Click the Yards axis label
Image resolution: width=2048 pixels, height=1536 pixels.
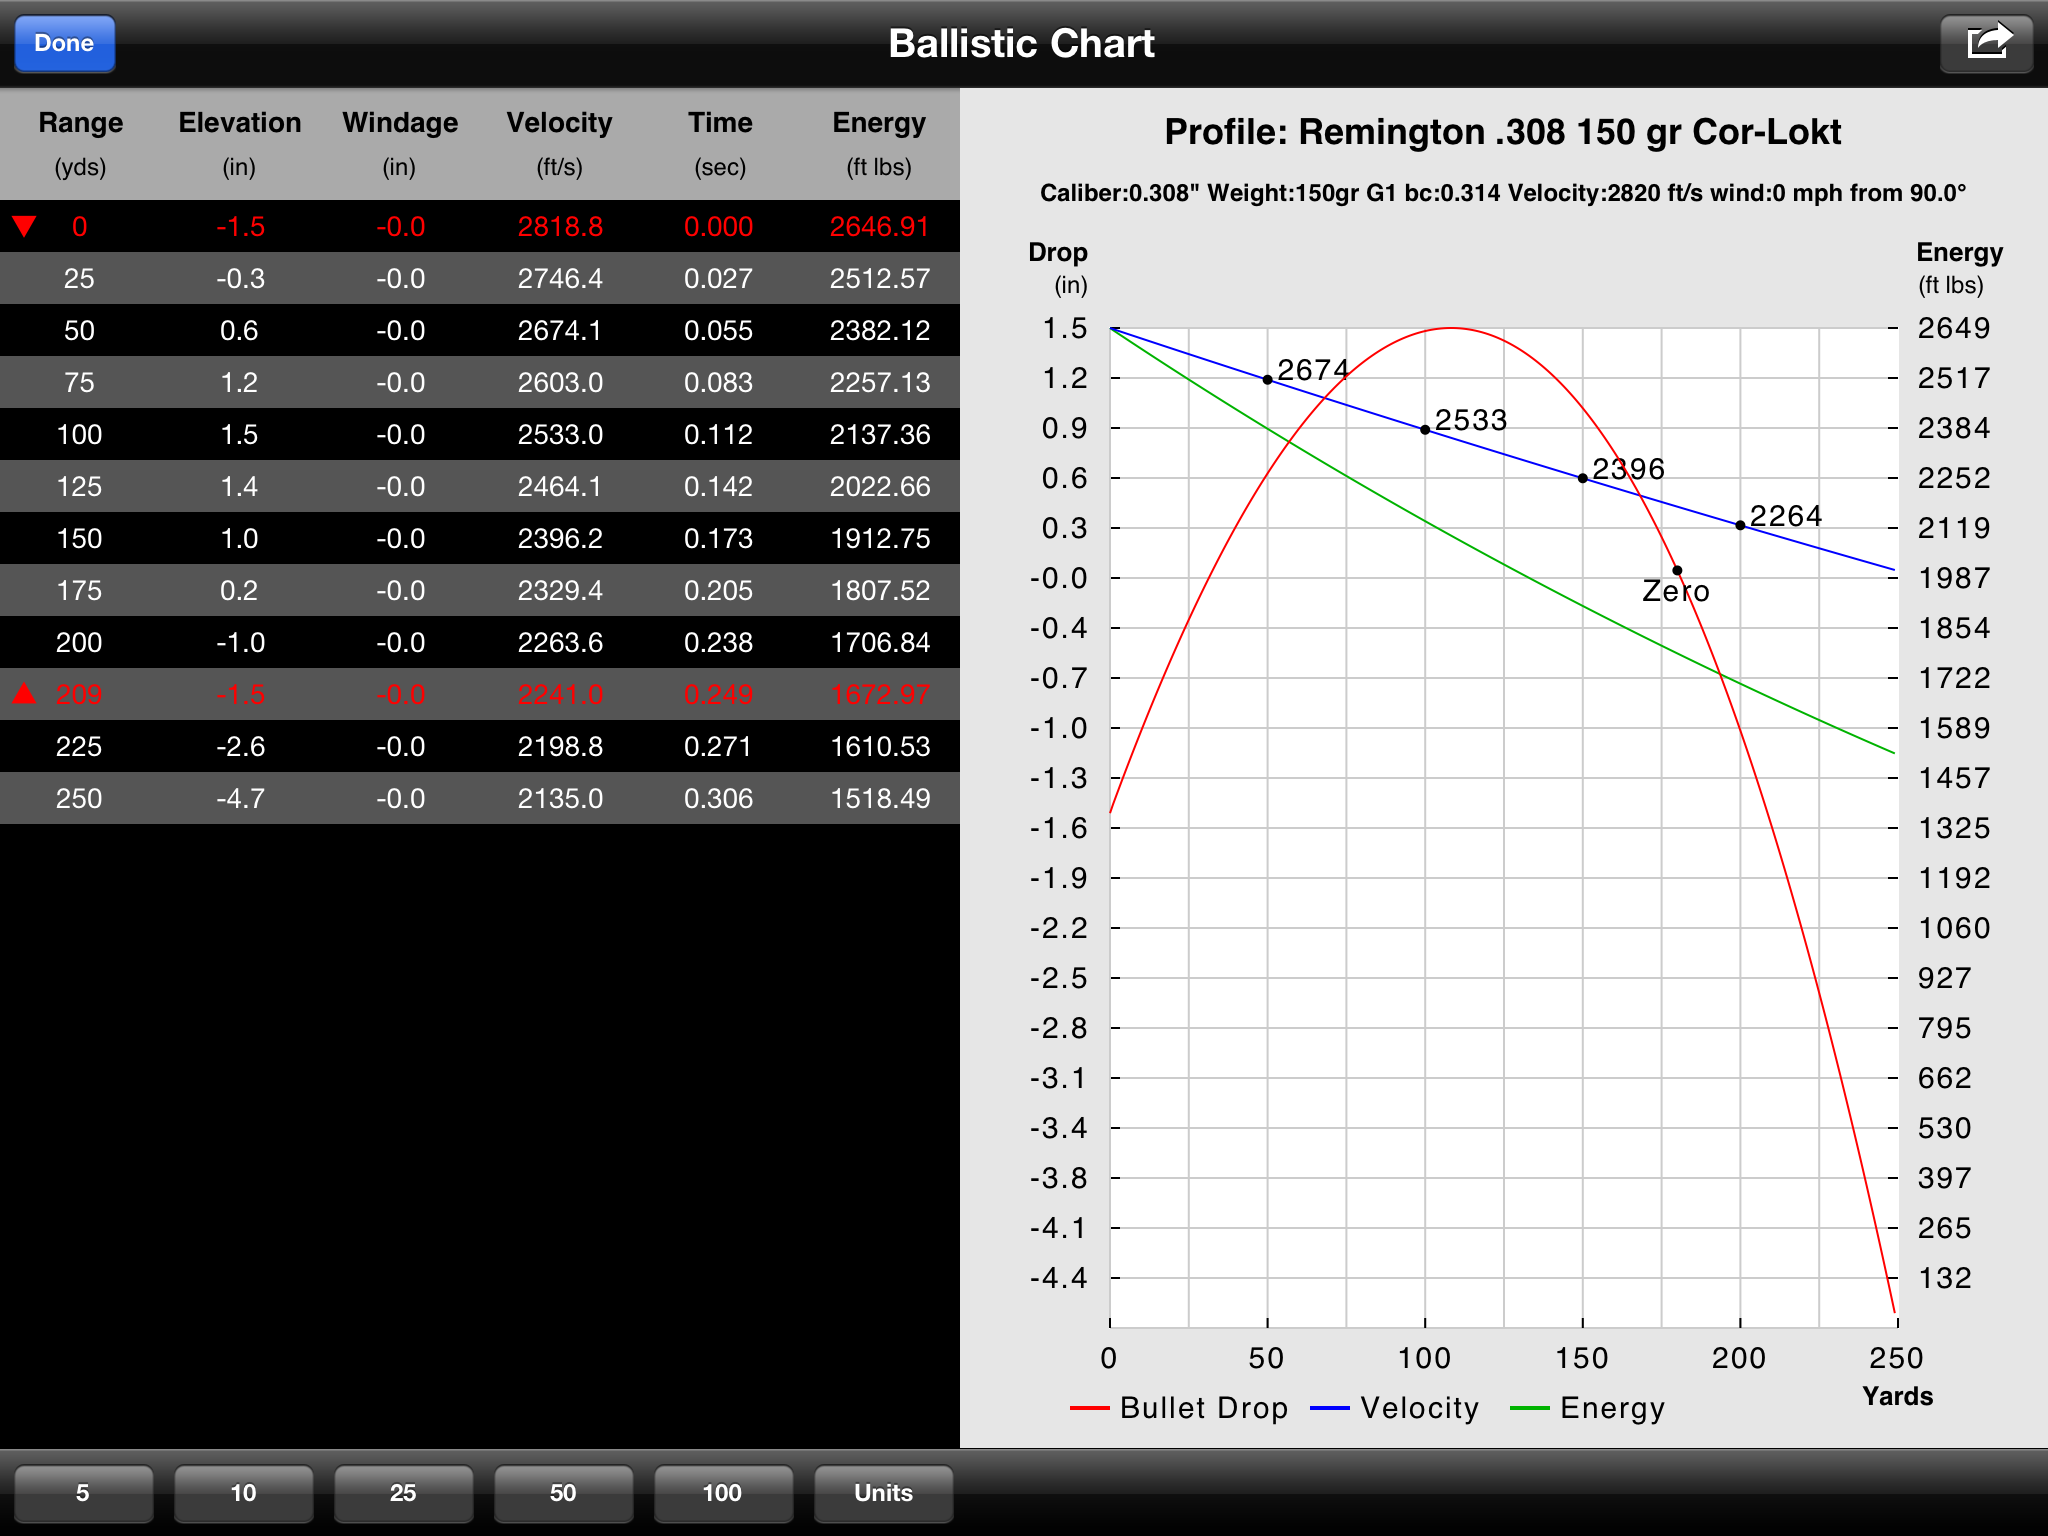pos(1897,1396)
